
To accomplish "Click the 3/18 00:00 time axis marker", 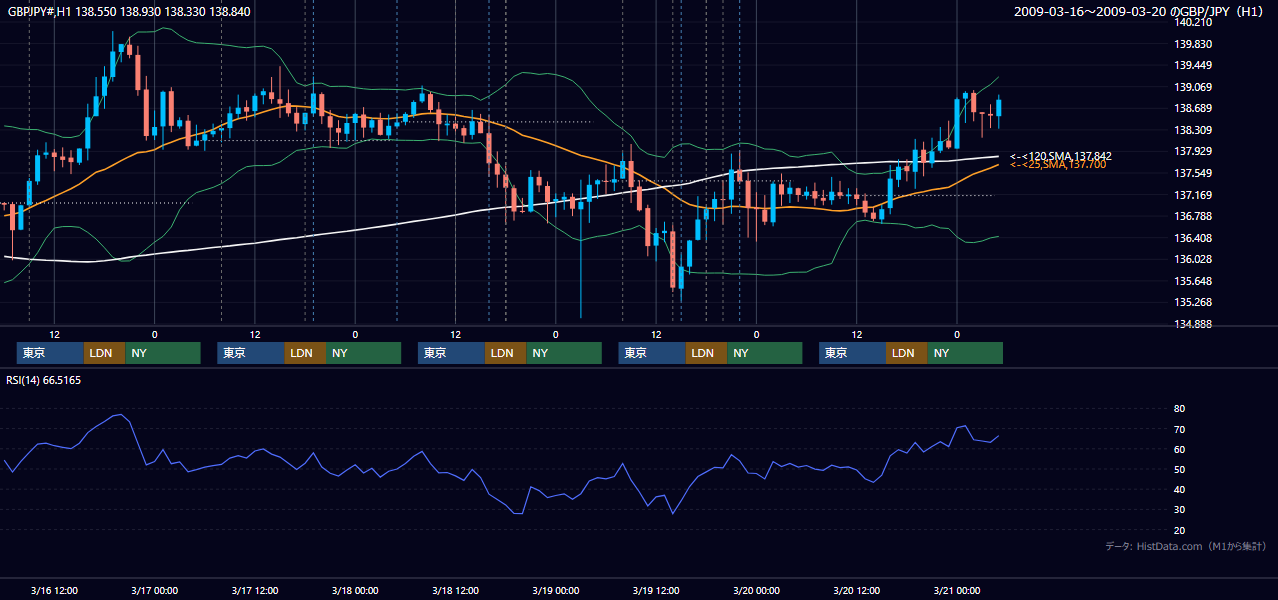I will 355,590.
